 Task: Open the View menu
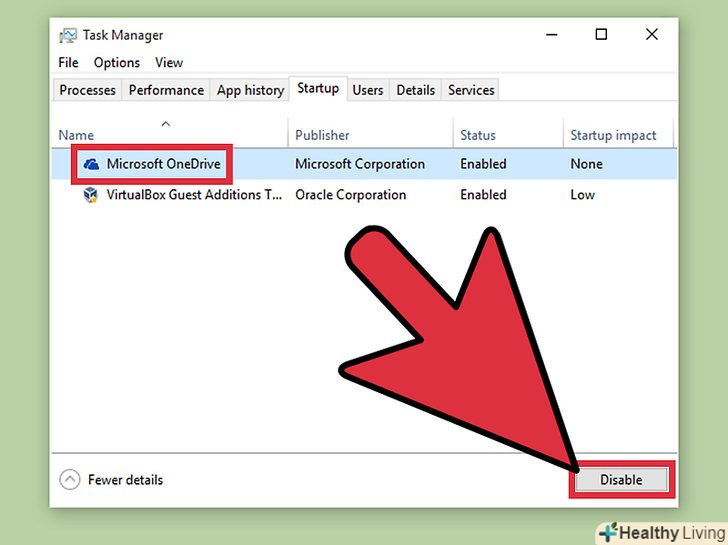[x=169, y=63]
